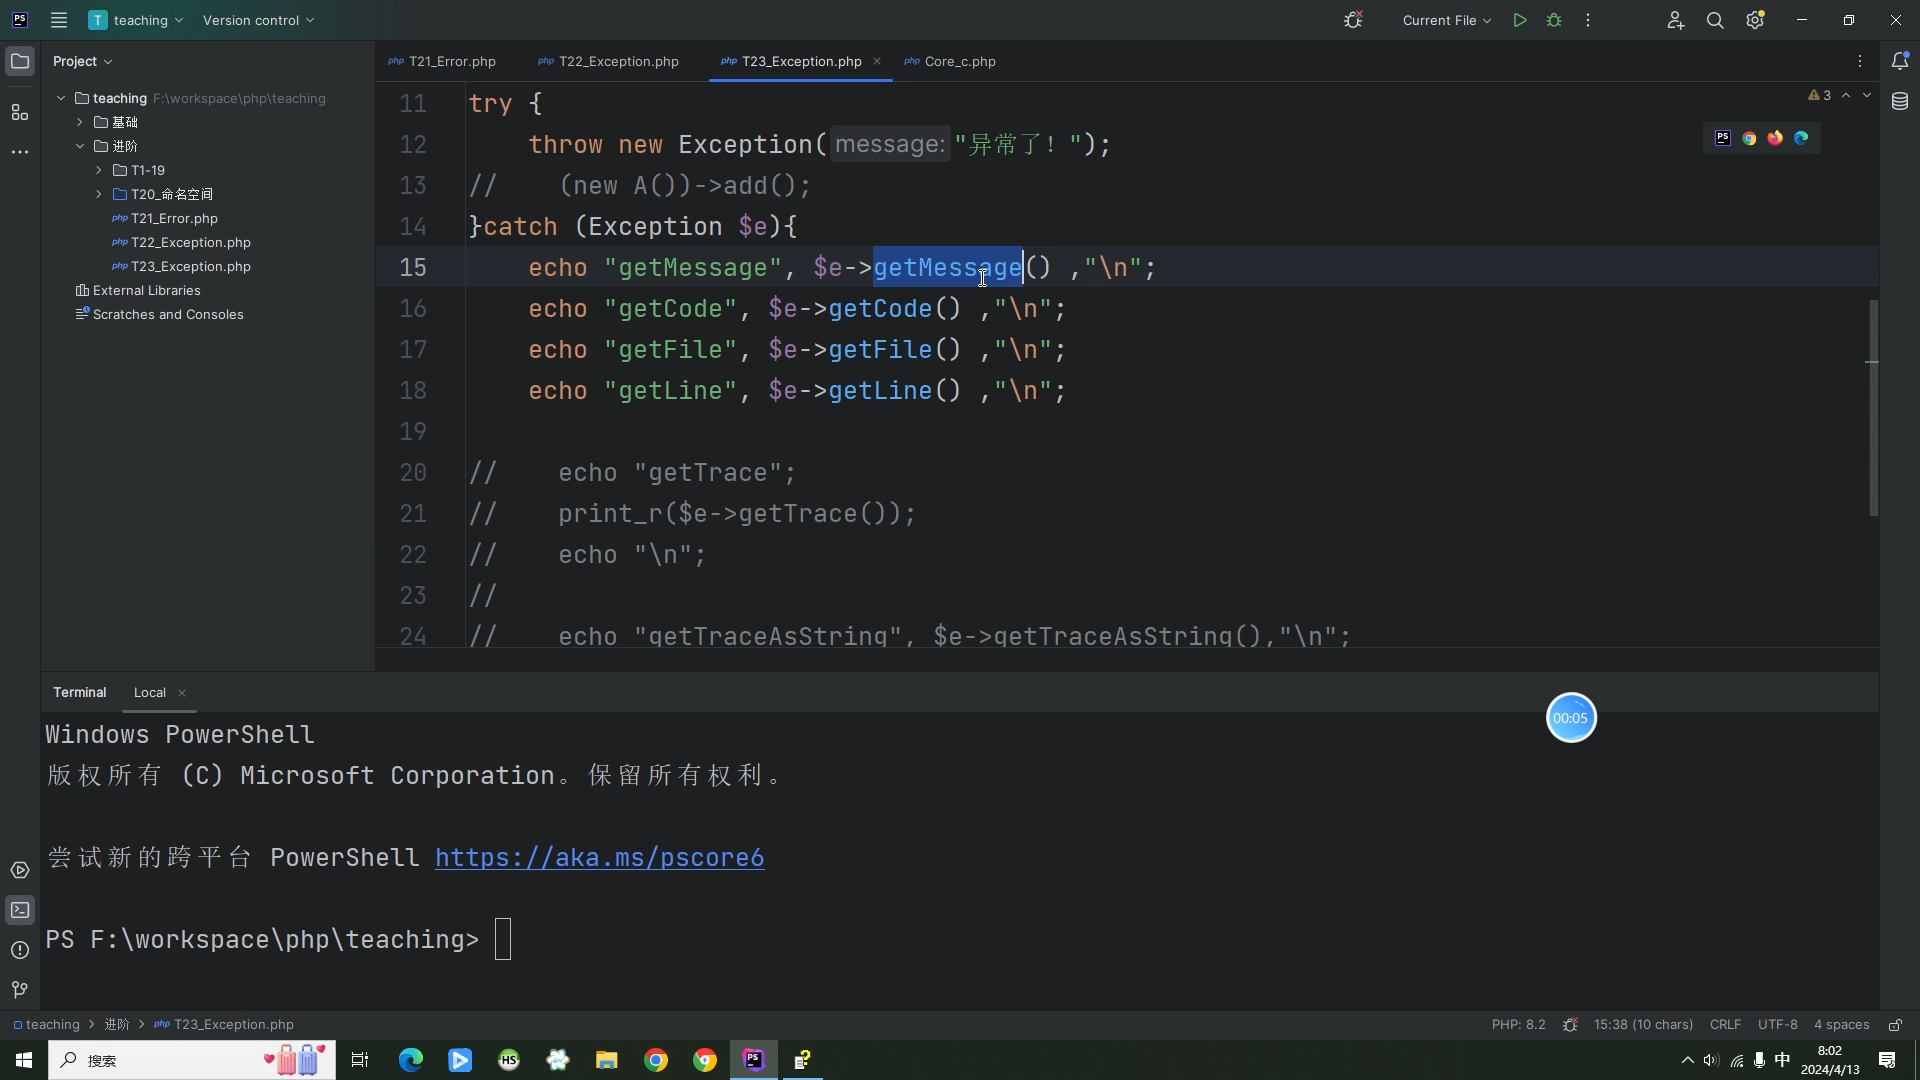Open Search Everywhere magnifier

pos(1715,20)
